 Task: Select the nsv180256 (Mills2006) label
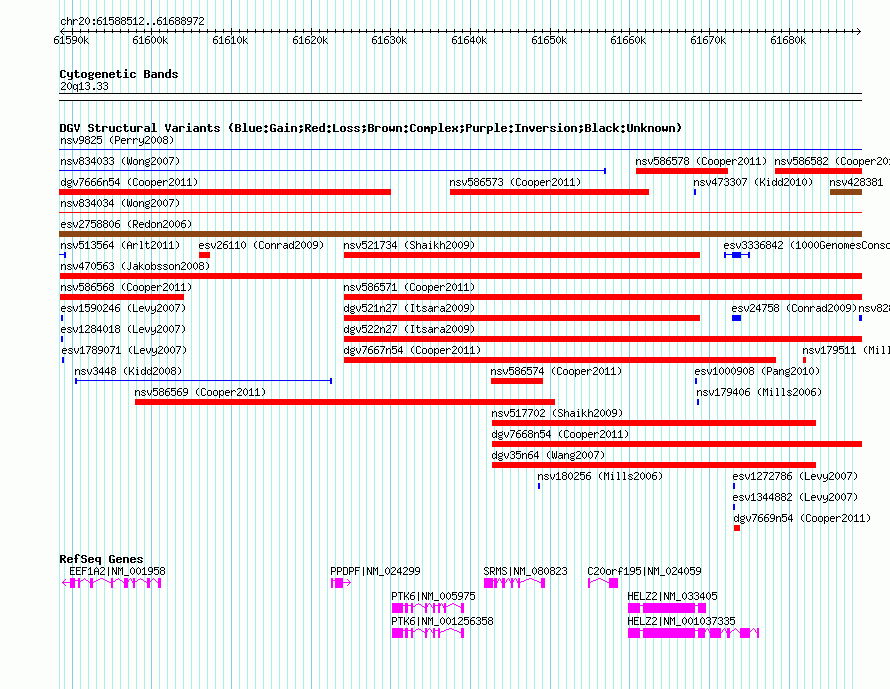(601, 476)
